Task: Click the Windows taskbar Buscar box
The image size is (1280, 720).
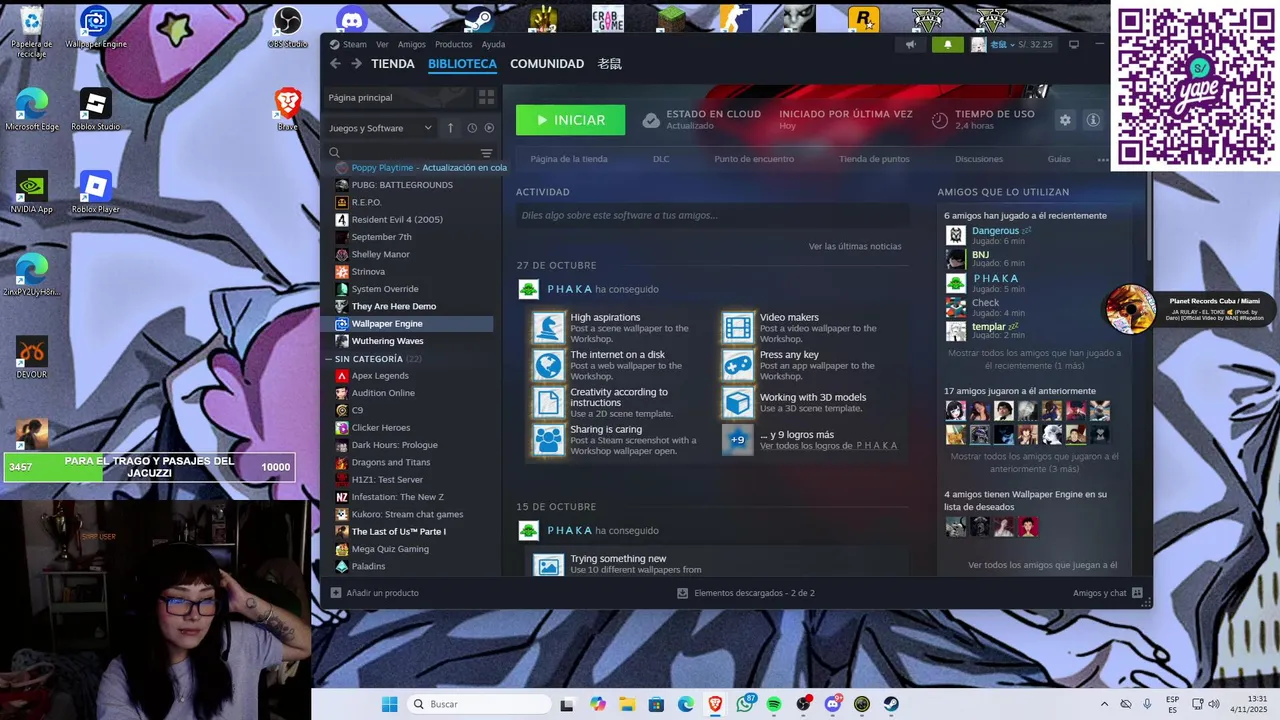Action: pos(479,704)
